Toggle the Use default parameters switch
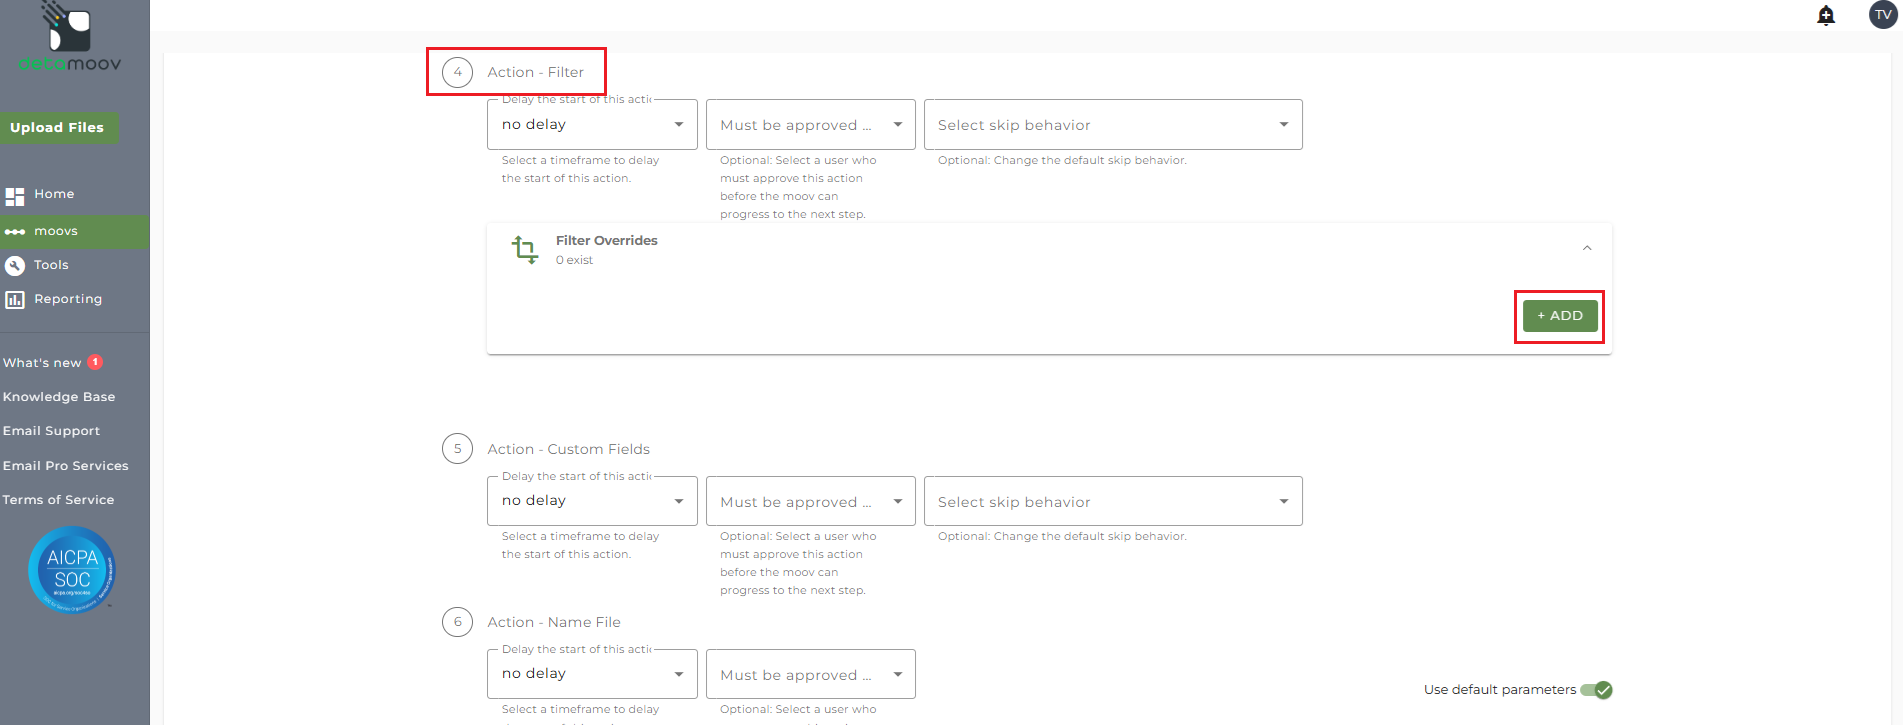 [1596, 690]
